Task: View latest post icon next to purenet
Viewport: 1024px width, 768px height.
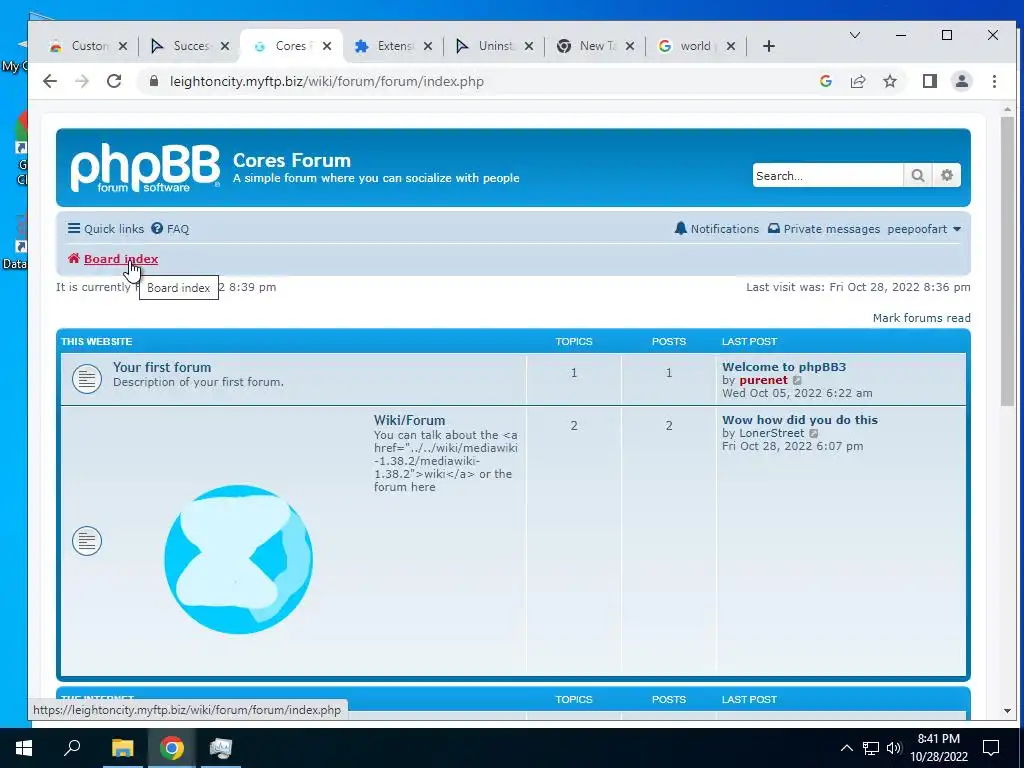Action: tap(797, 380)
